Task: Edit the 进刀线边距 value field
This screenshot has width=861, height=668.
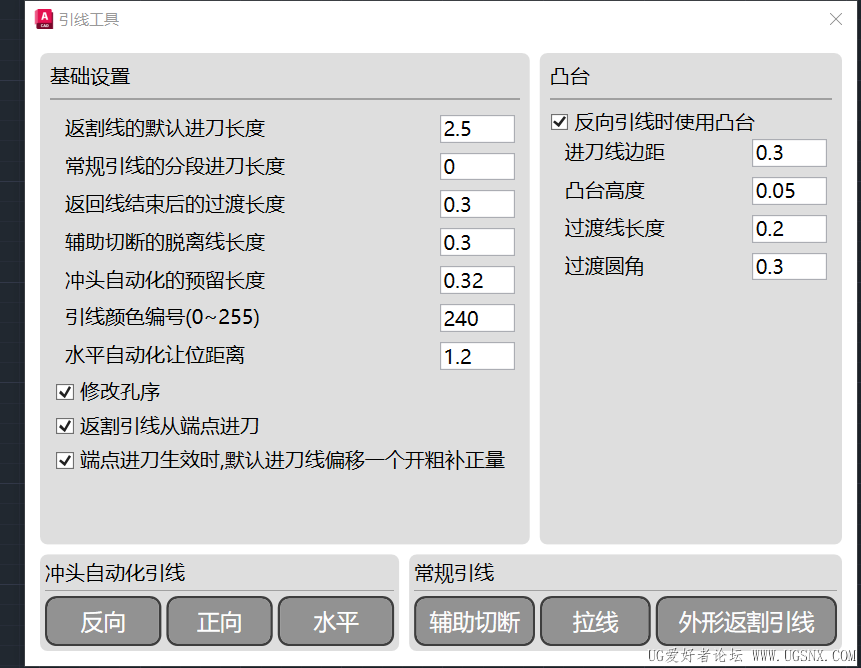Action: (x=789, y=153)
